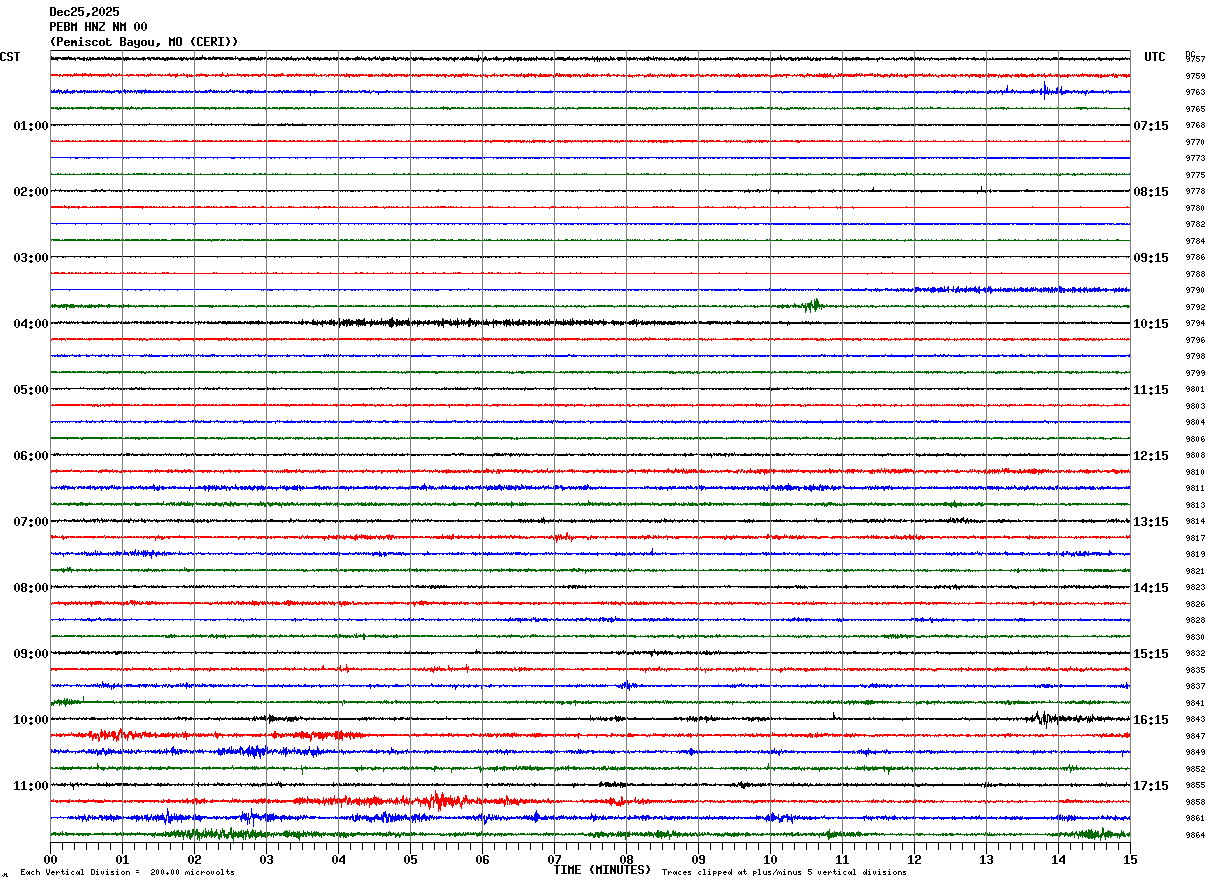Screen dimensions: 1210x886
Task: Click the UTC timezone label
Action: coord(1155,57)
